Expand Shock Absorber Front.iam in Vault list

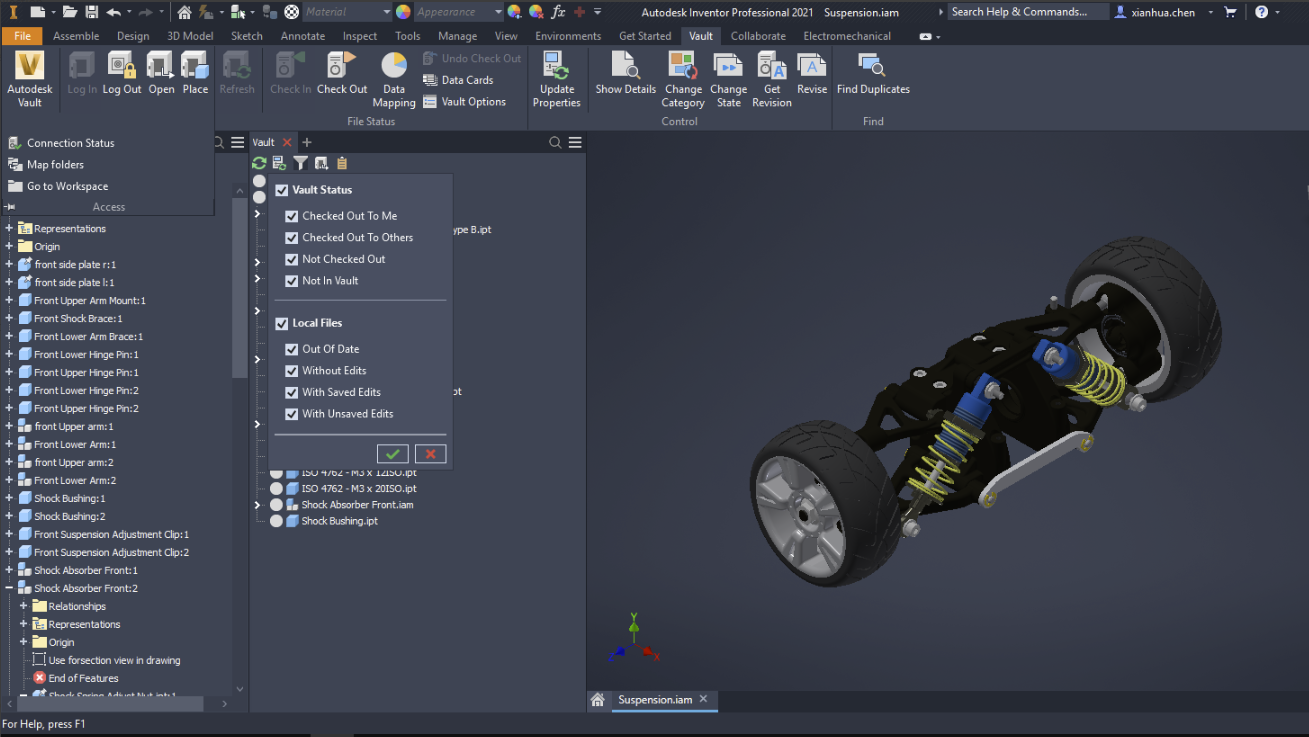tap(257, 505)
